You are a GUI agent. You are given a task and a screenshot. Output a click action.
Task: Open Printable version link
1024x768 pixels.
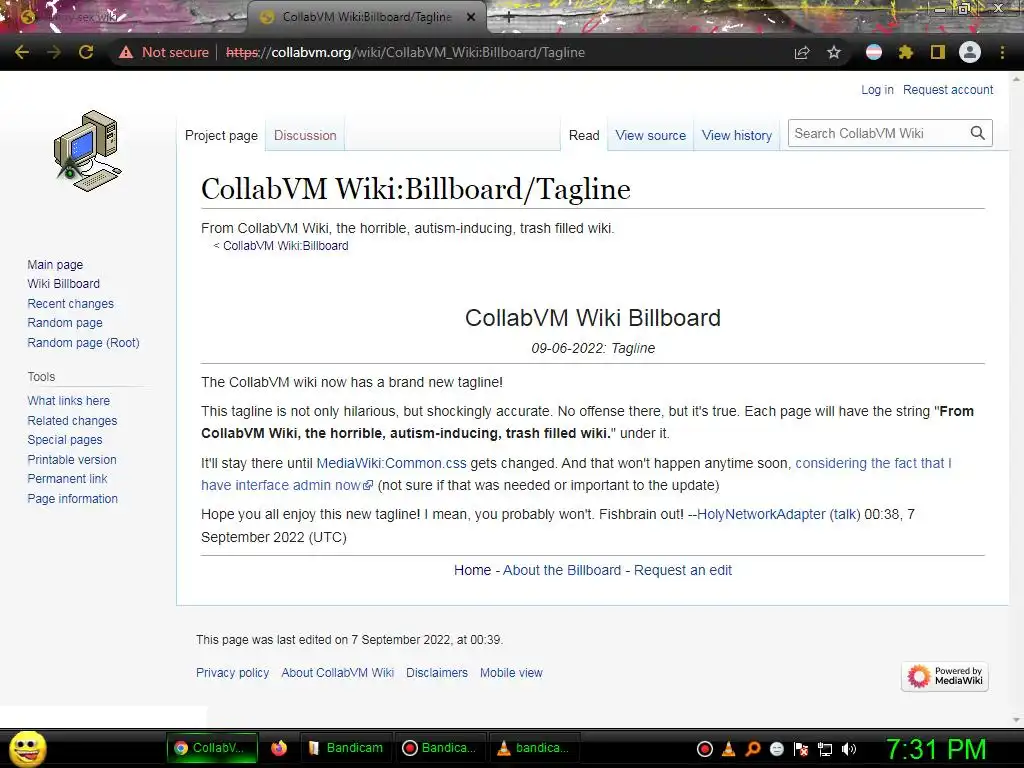pyautogui.click(x=72, y=460)
